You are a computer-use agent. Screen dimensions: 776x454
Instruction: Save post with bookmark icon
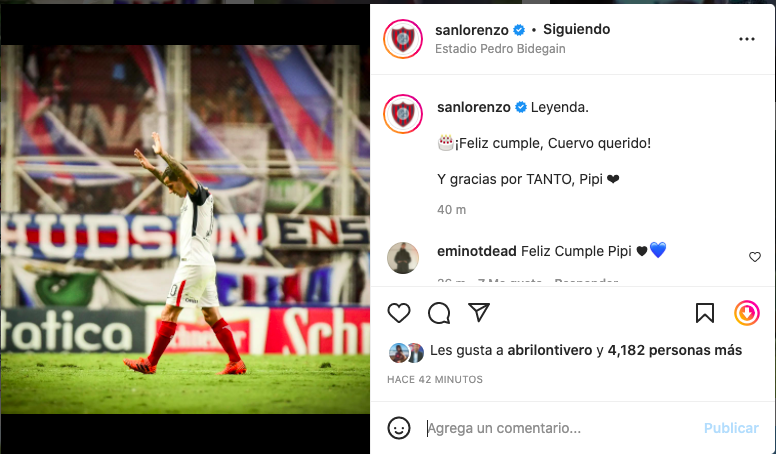point(705,313)
